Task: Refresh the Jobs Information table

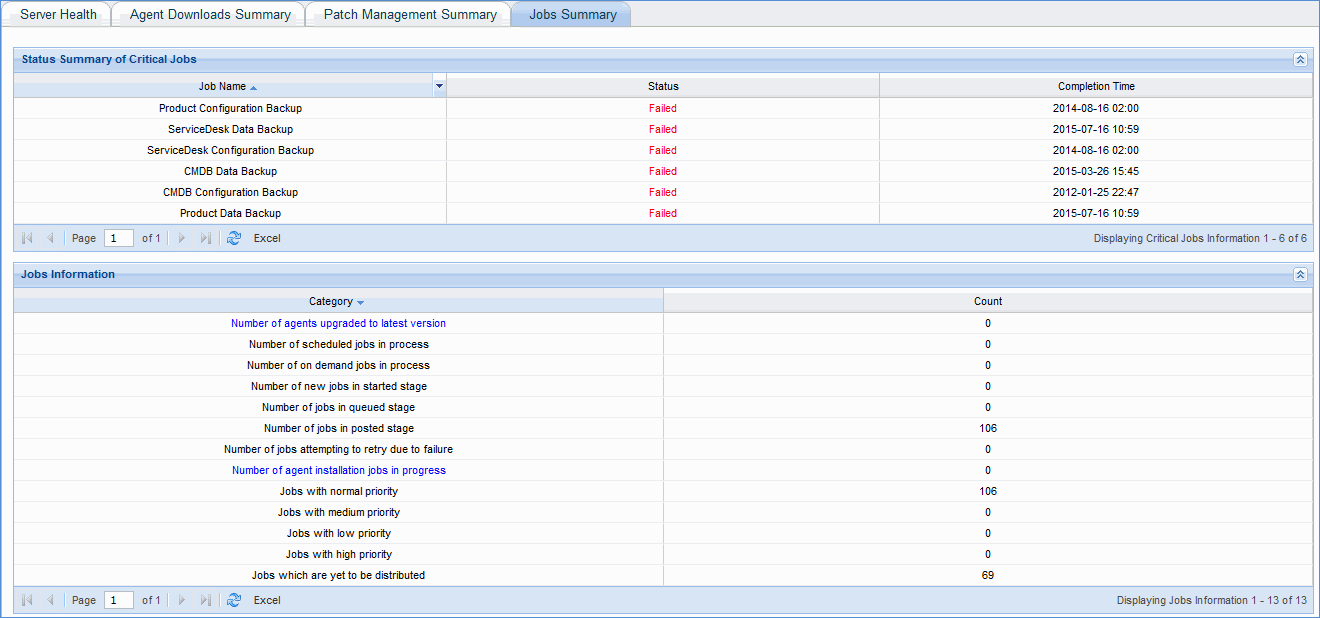Action: coord(234,600)
